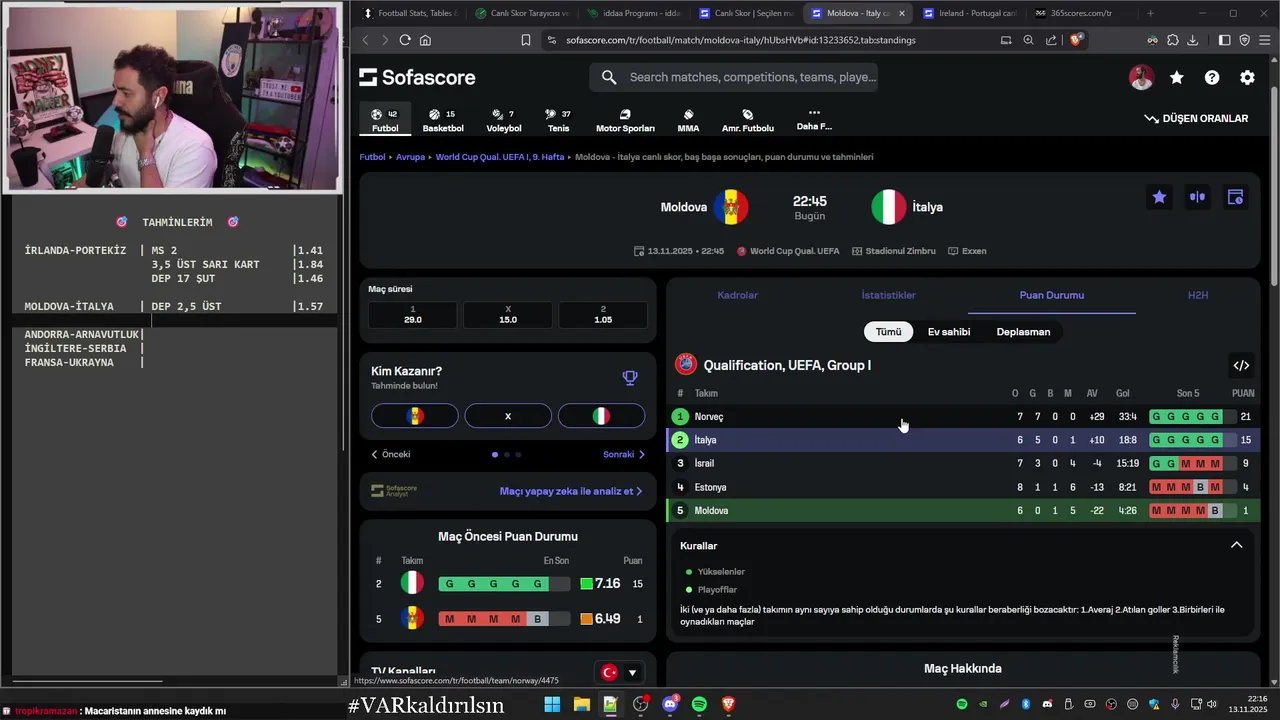
Task: Open Estonya team row
Action: pyautogui.click(x=963, y=487)
